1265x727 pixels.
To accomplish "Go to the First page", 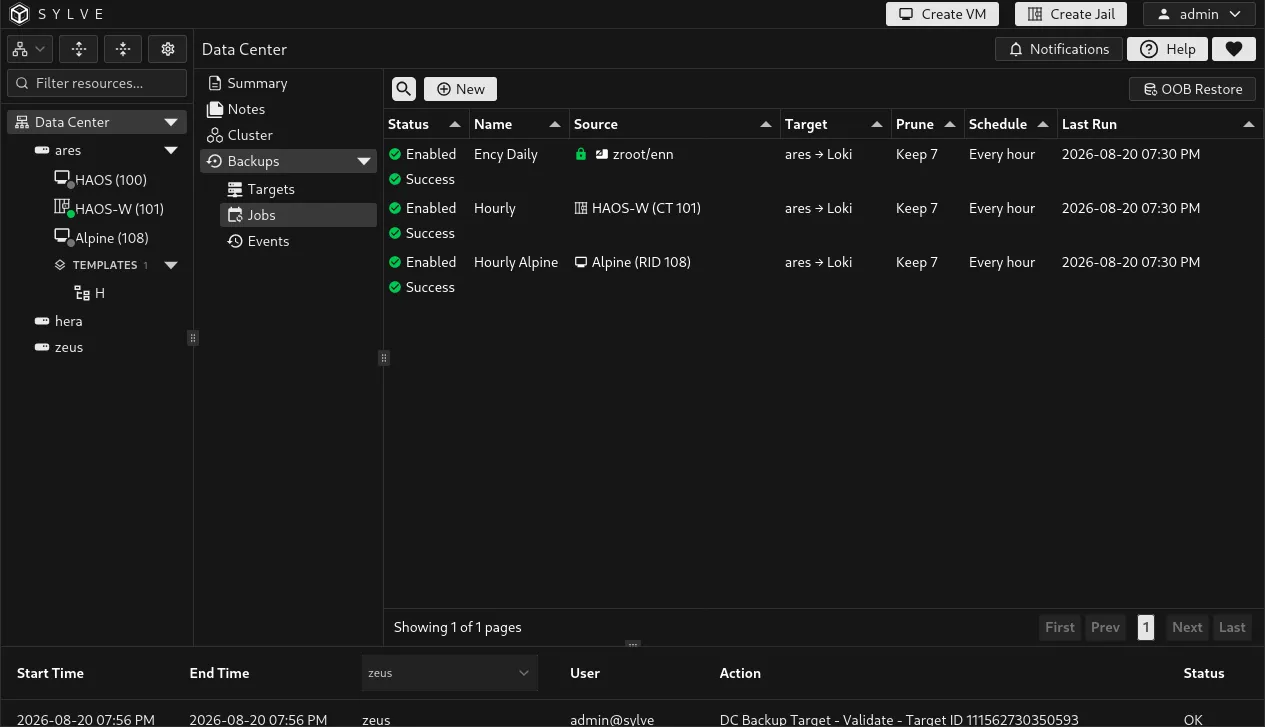I will pyautogui.click(x=1060, y=627).
